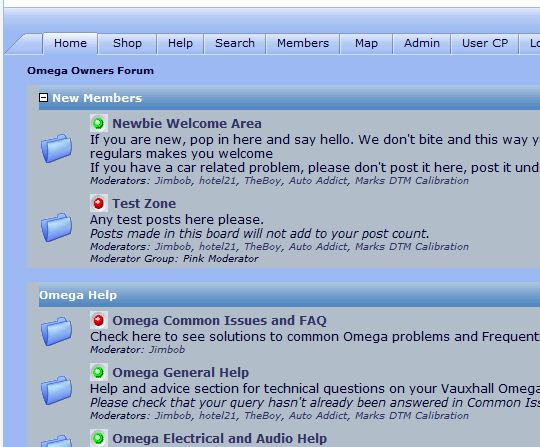Go to the Search tab

[235, 43]
